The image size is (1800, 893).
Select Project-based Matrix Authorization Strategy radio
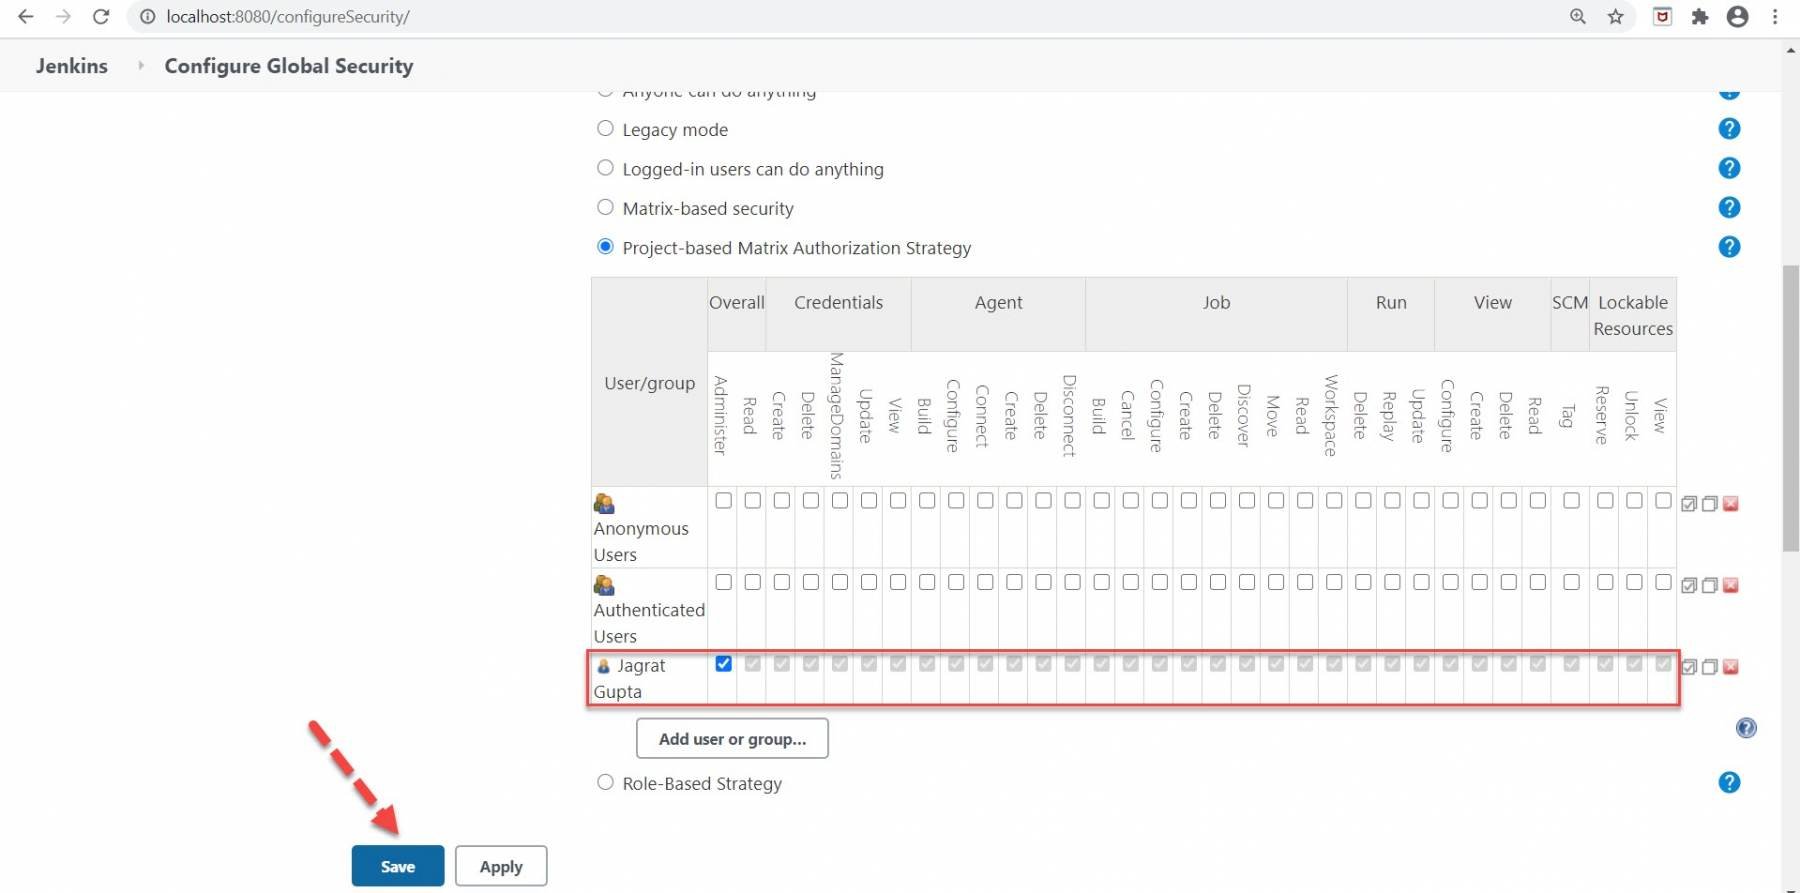click(x=605, y=246)
